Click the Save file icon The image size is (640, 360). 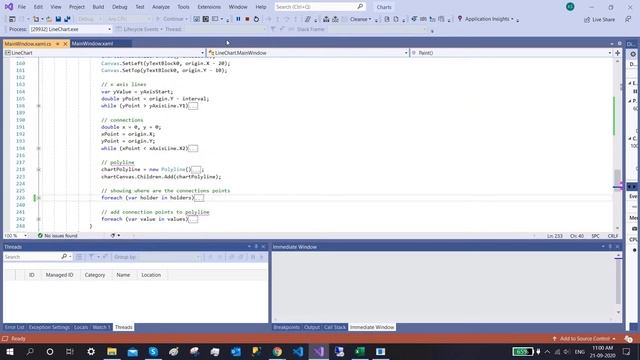click(x=58, y=19)
